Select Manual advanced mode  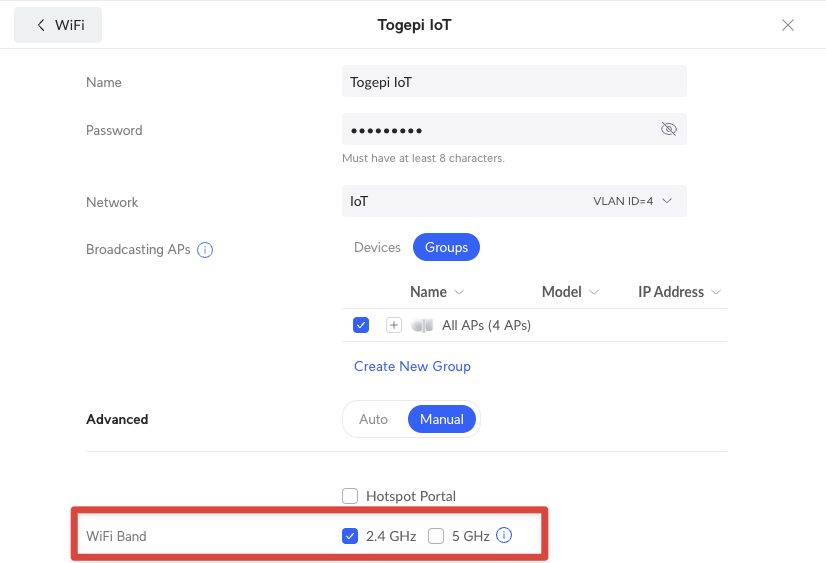(442, 419)
